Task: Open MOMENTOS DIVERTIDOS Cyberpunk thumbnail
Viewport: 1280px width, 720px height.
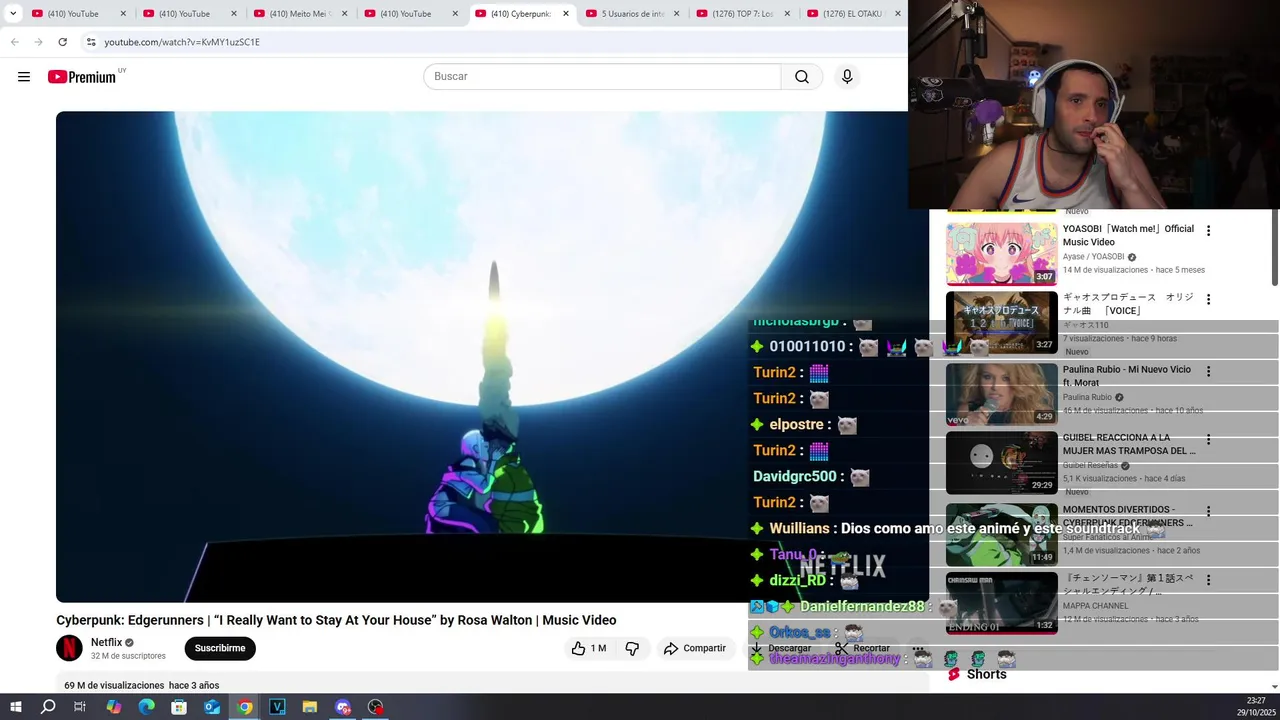Action: pos(1002,534)
